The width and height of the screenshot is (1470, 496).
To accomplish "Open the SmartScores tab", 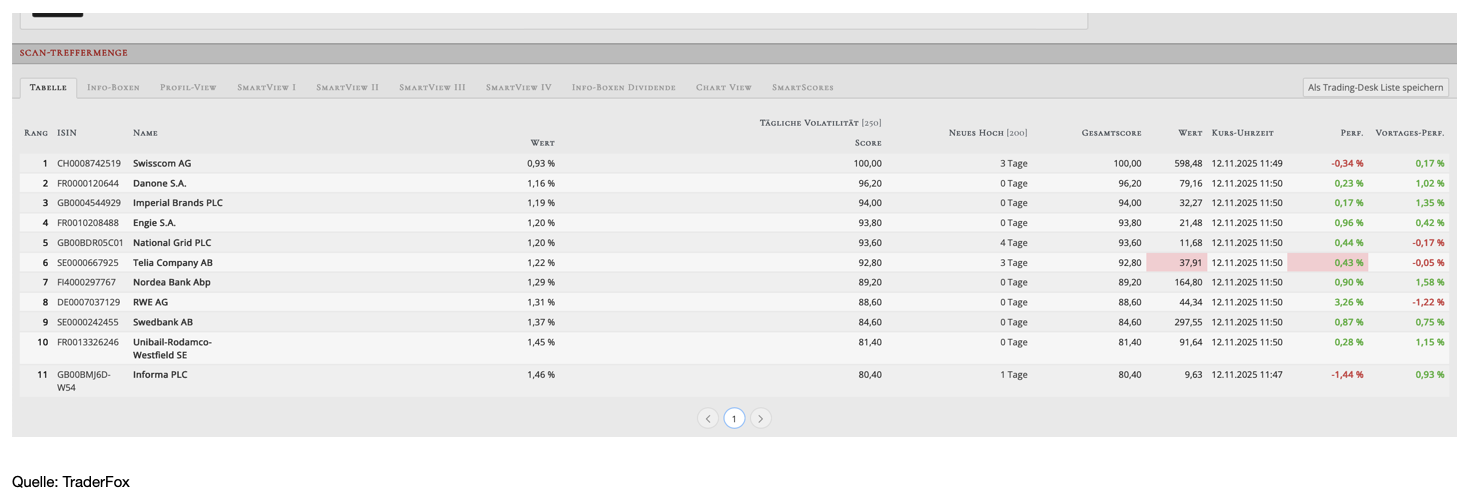I will coord(802,88).
